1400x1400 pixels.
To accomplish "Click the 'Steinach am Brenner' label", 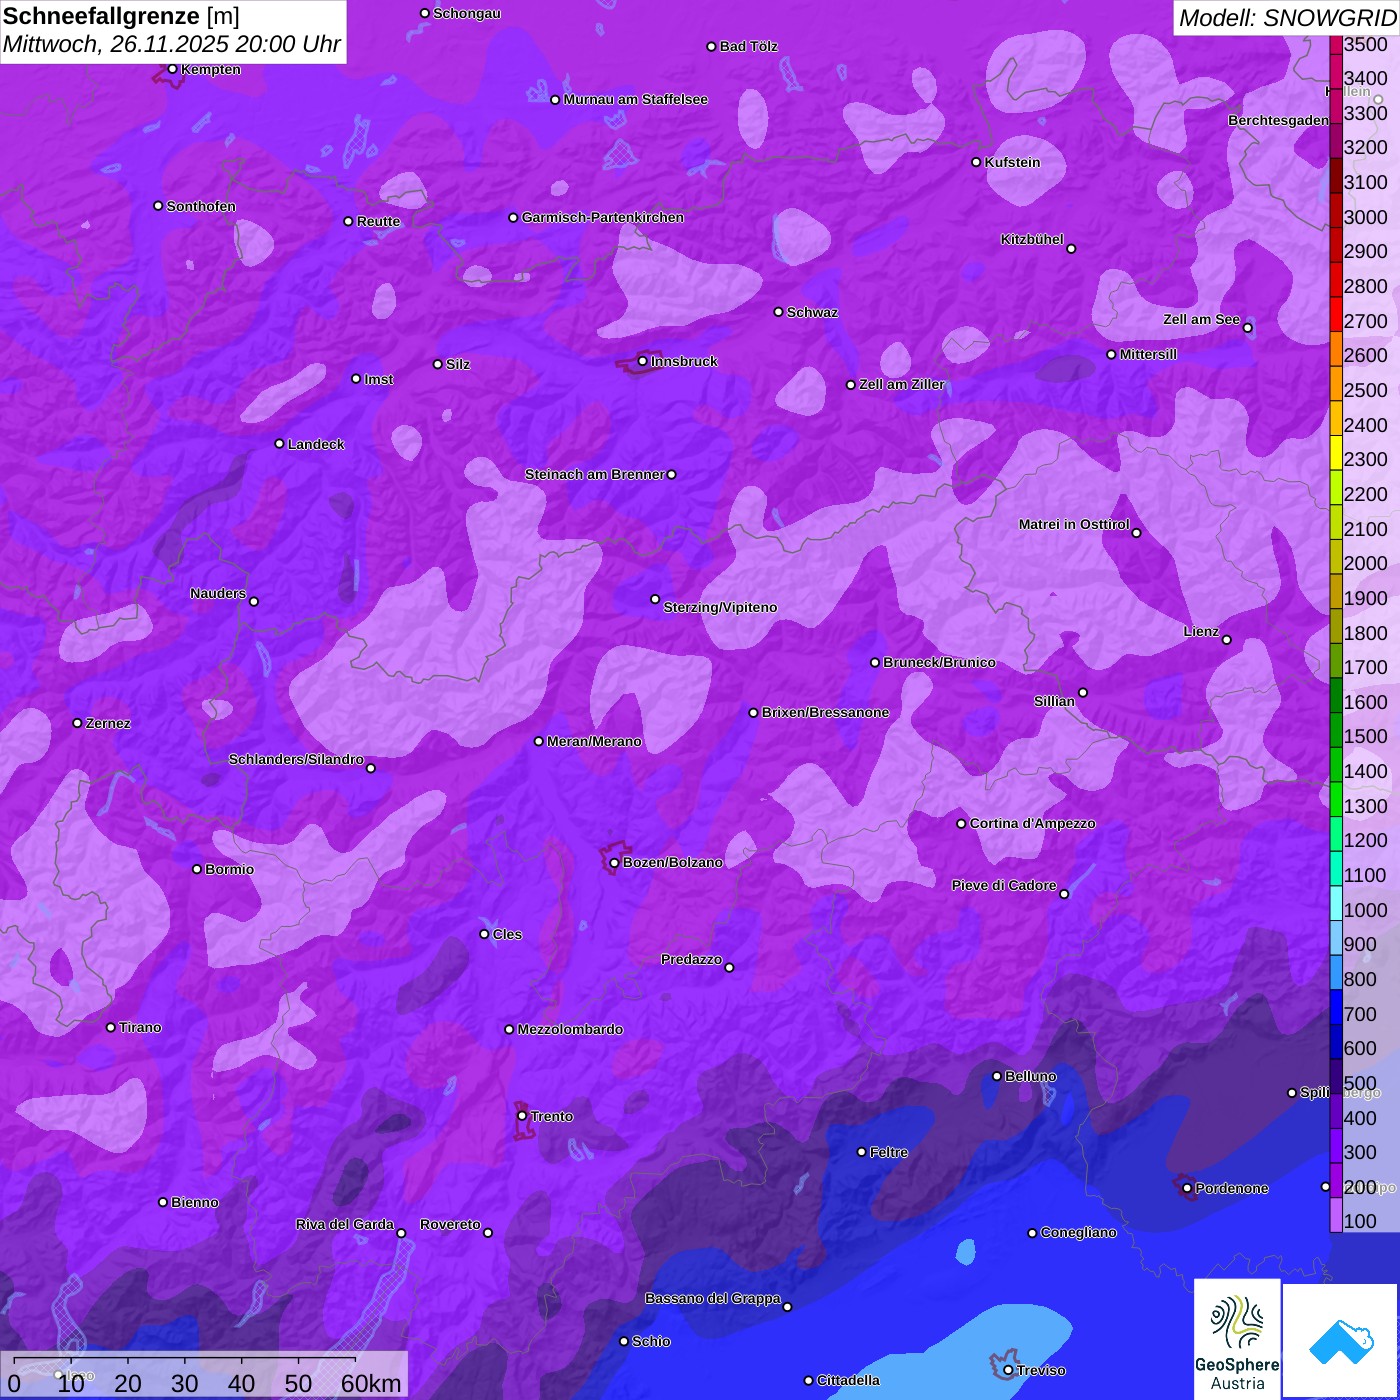I will [x=595, y=474].
